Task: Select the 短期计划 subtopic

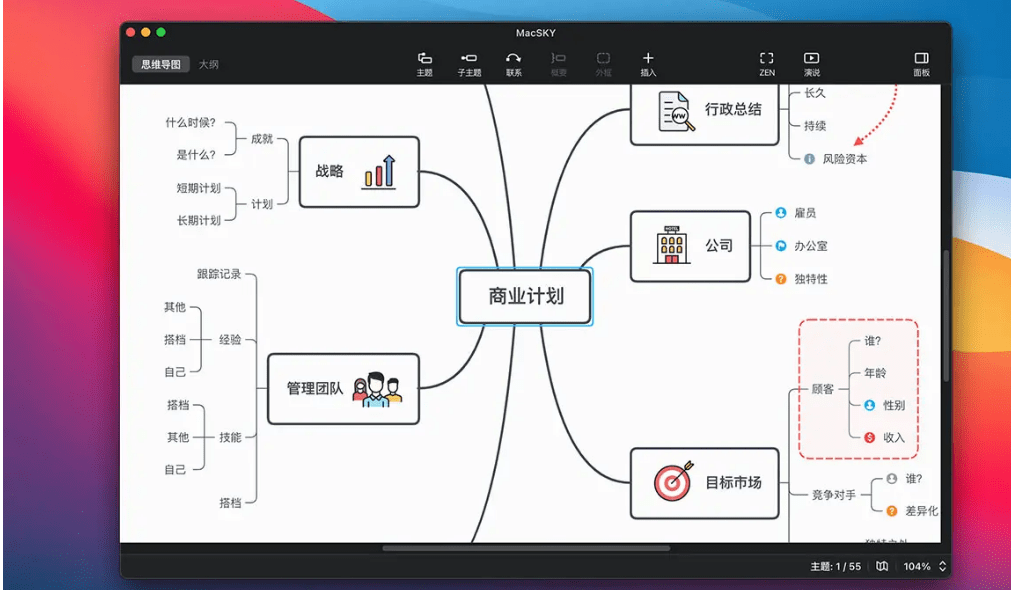Action: [x=199, y=188]
